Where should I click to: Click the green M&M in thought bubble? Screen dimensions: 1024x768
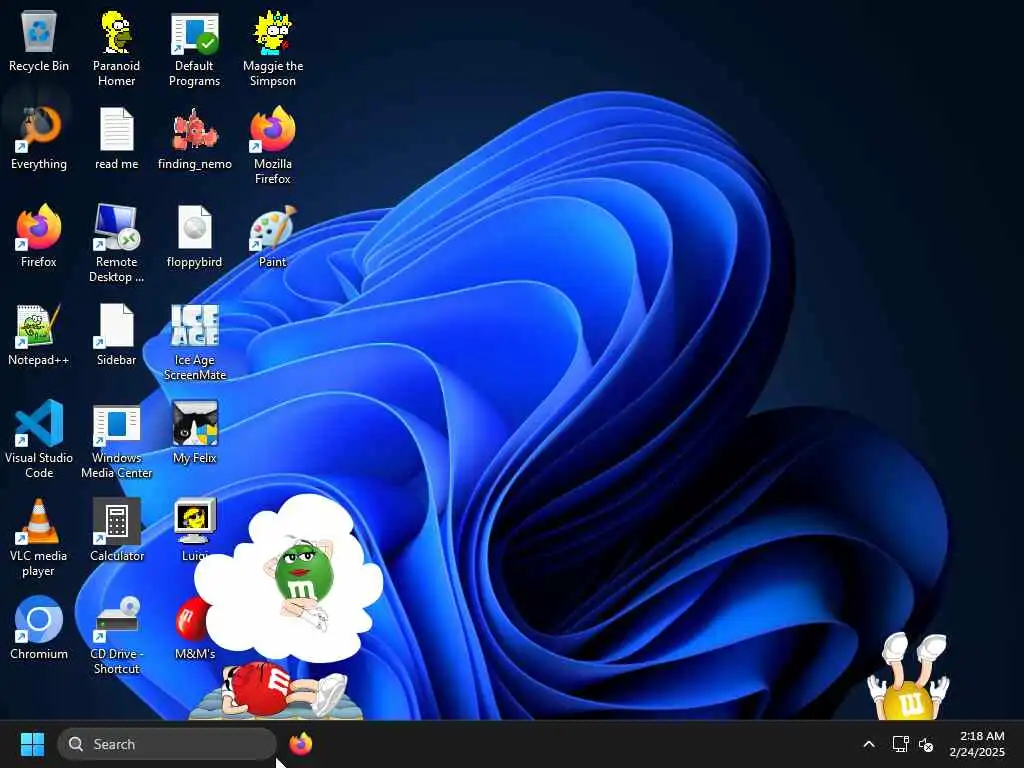coord(303,581)
